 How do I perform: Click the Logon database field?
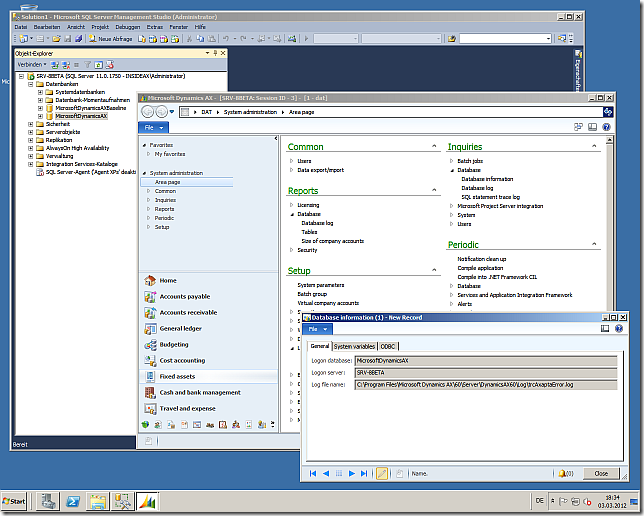486,361
